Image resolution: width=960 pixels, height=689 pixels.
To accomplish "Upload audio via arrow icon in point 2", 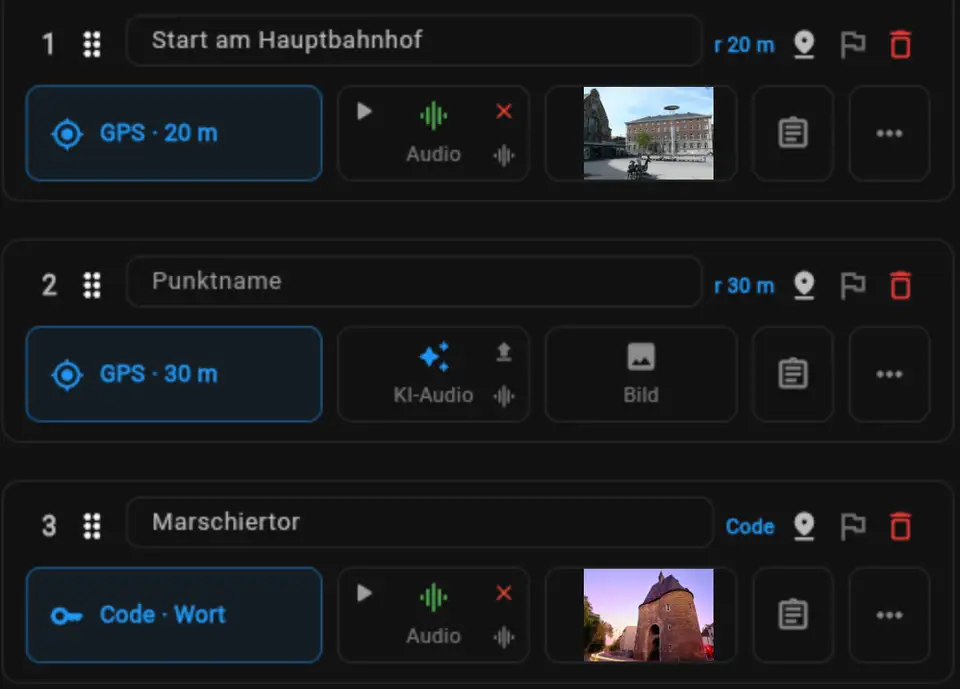I will [x=504, y=352].
